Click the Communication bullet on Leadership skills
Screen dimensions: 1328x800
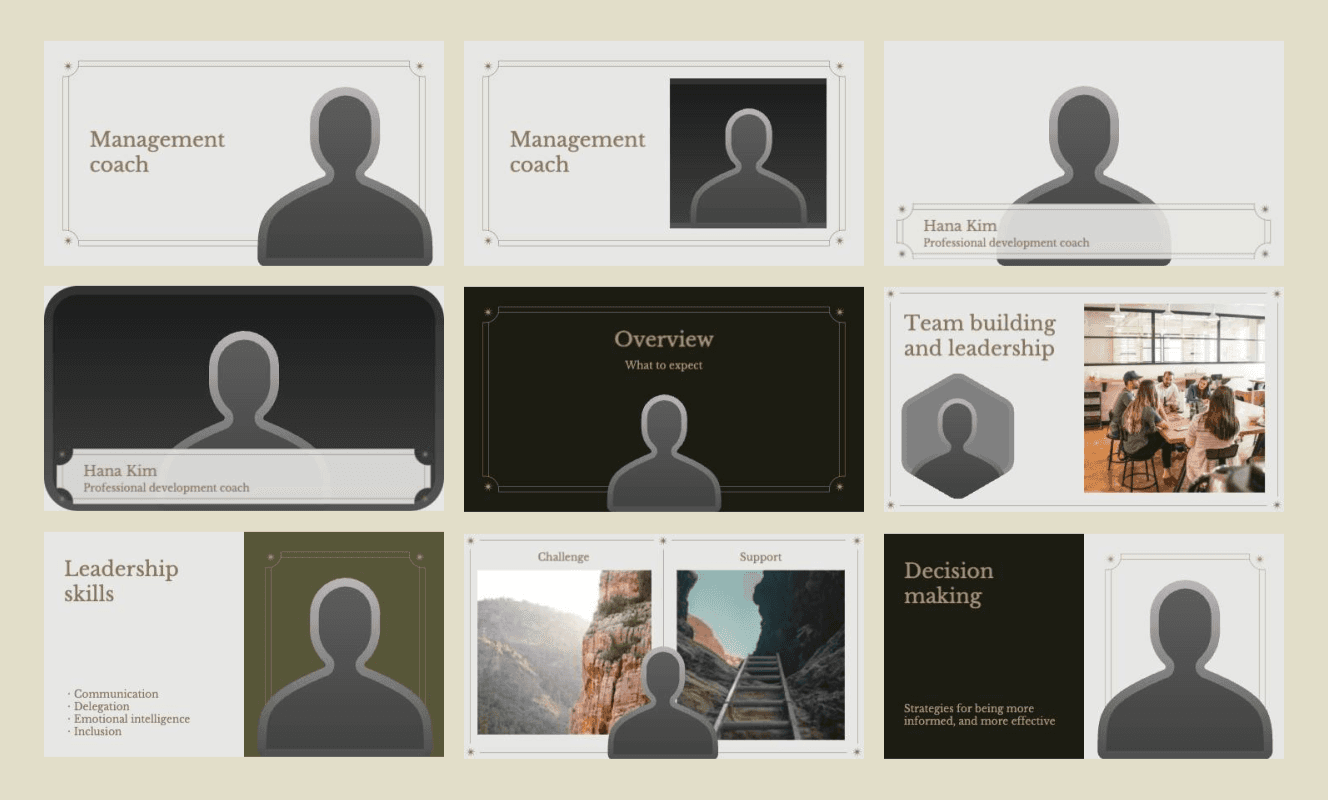tap(115, 693)
